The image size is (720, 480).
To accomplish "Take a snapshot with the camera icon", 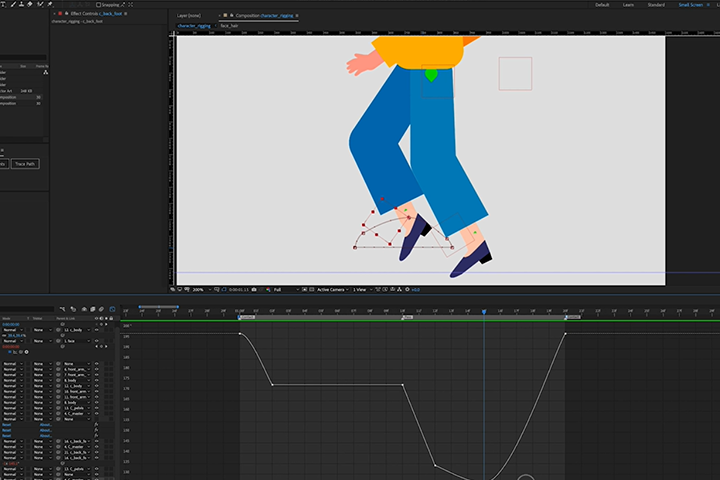I will pos(253,290).
